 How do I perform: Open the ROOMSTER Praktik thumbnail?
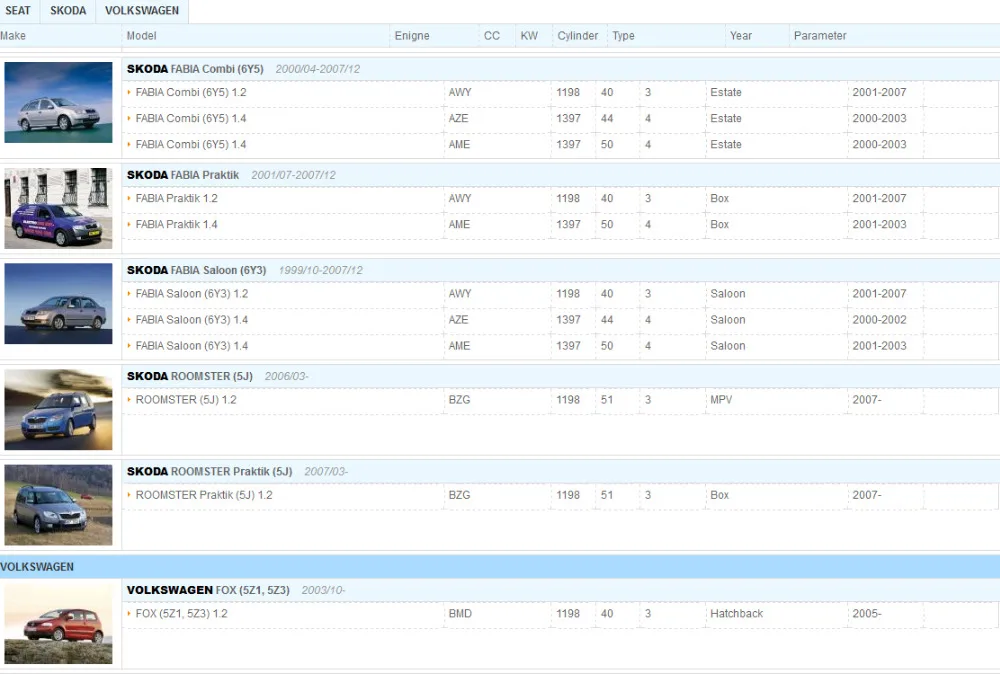click(x=58, y=504)
